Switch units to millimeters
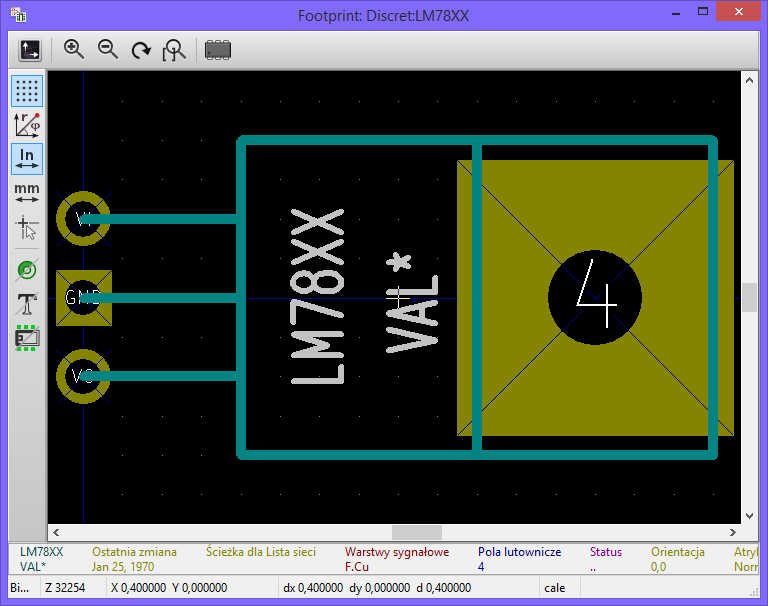768x606 pixels. point(27,191)
